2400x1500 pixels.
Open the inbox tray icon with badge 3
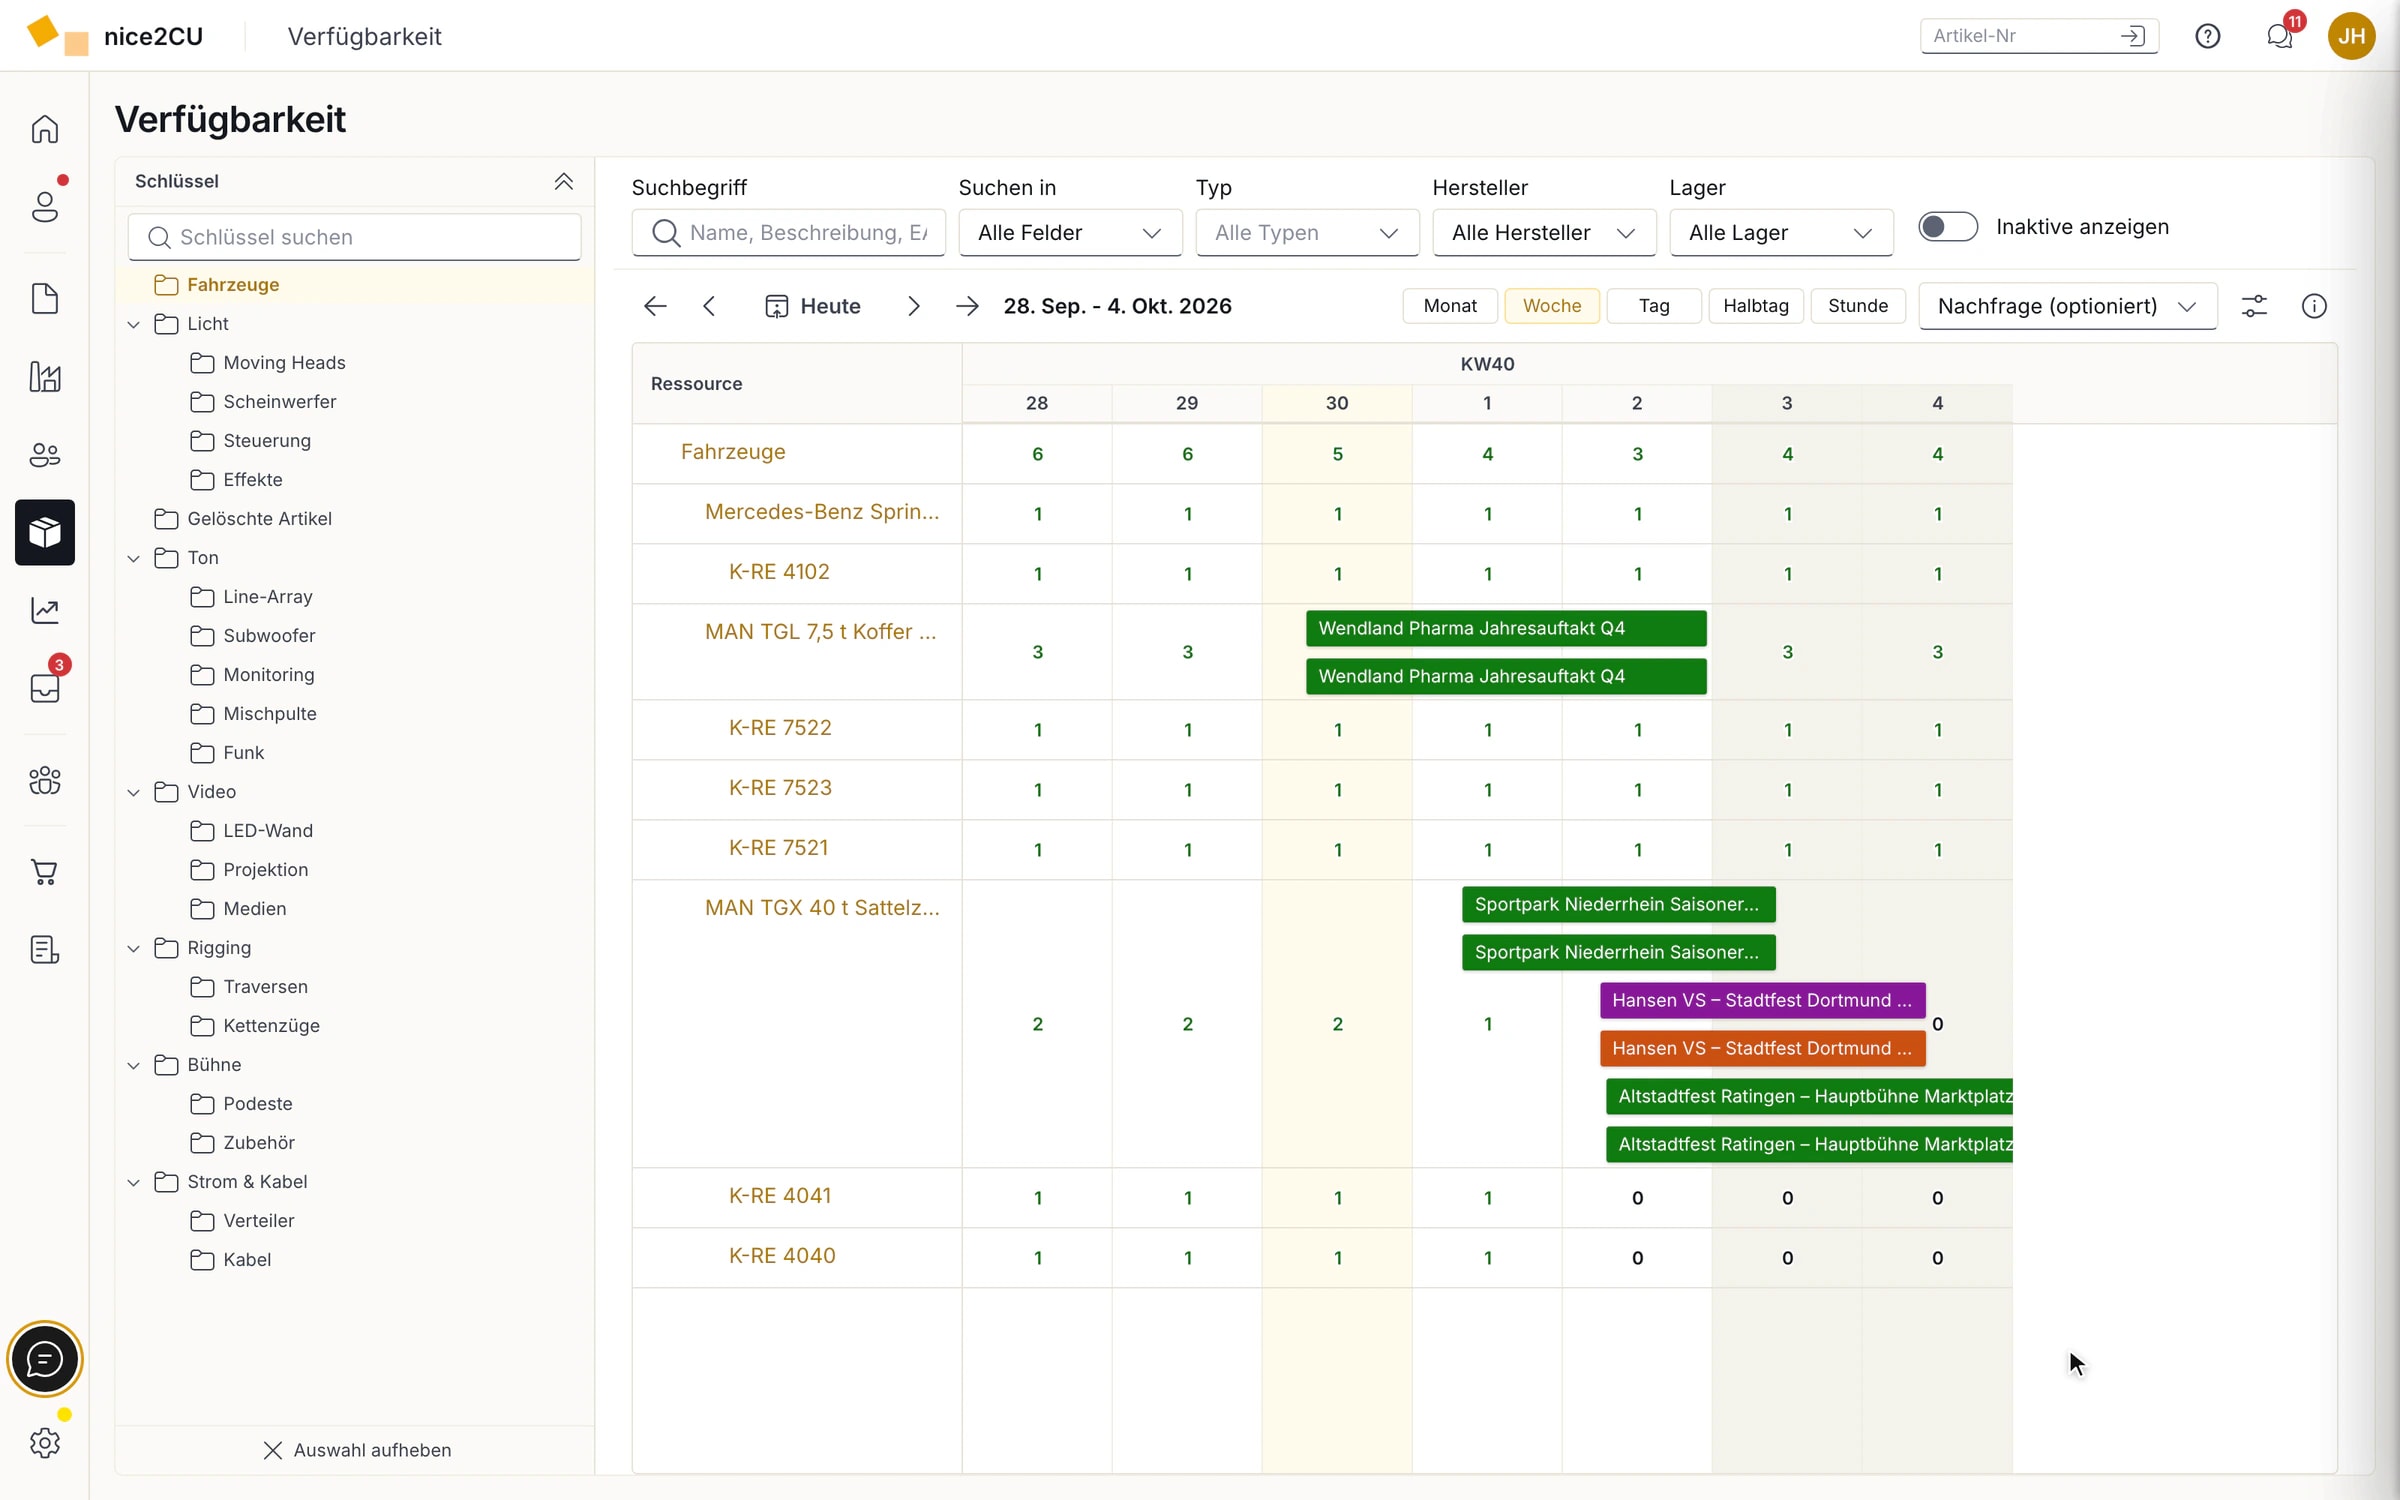click(45, 687)
